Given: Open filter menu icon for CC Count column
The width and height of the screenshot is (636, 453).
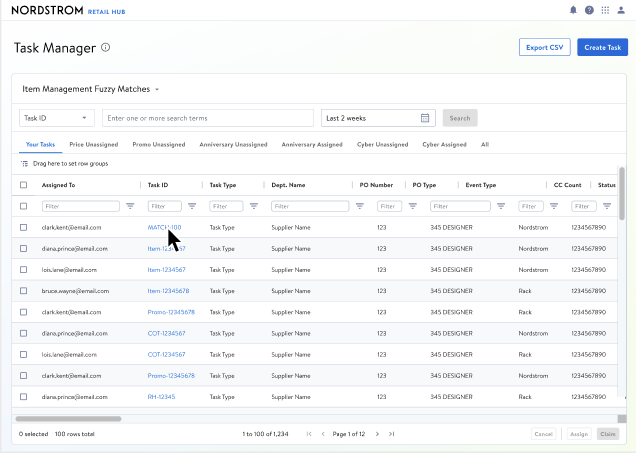Looking at the screenshot, I should [607, 206].
